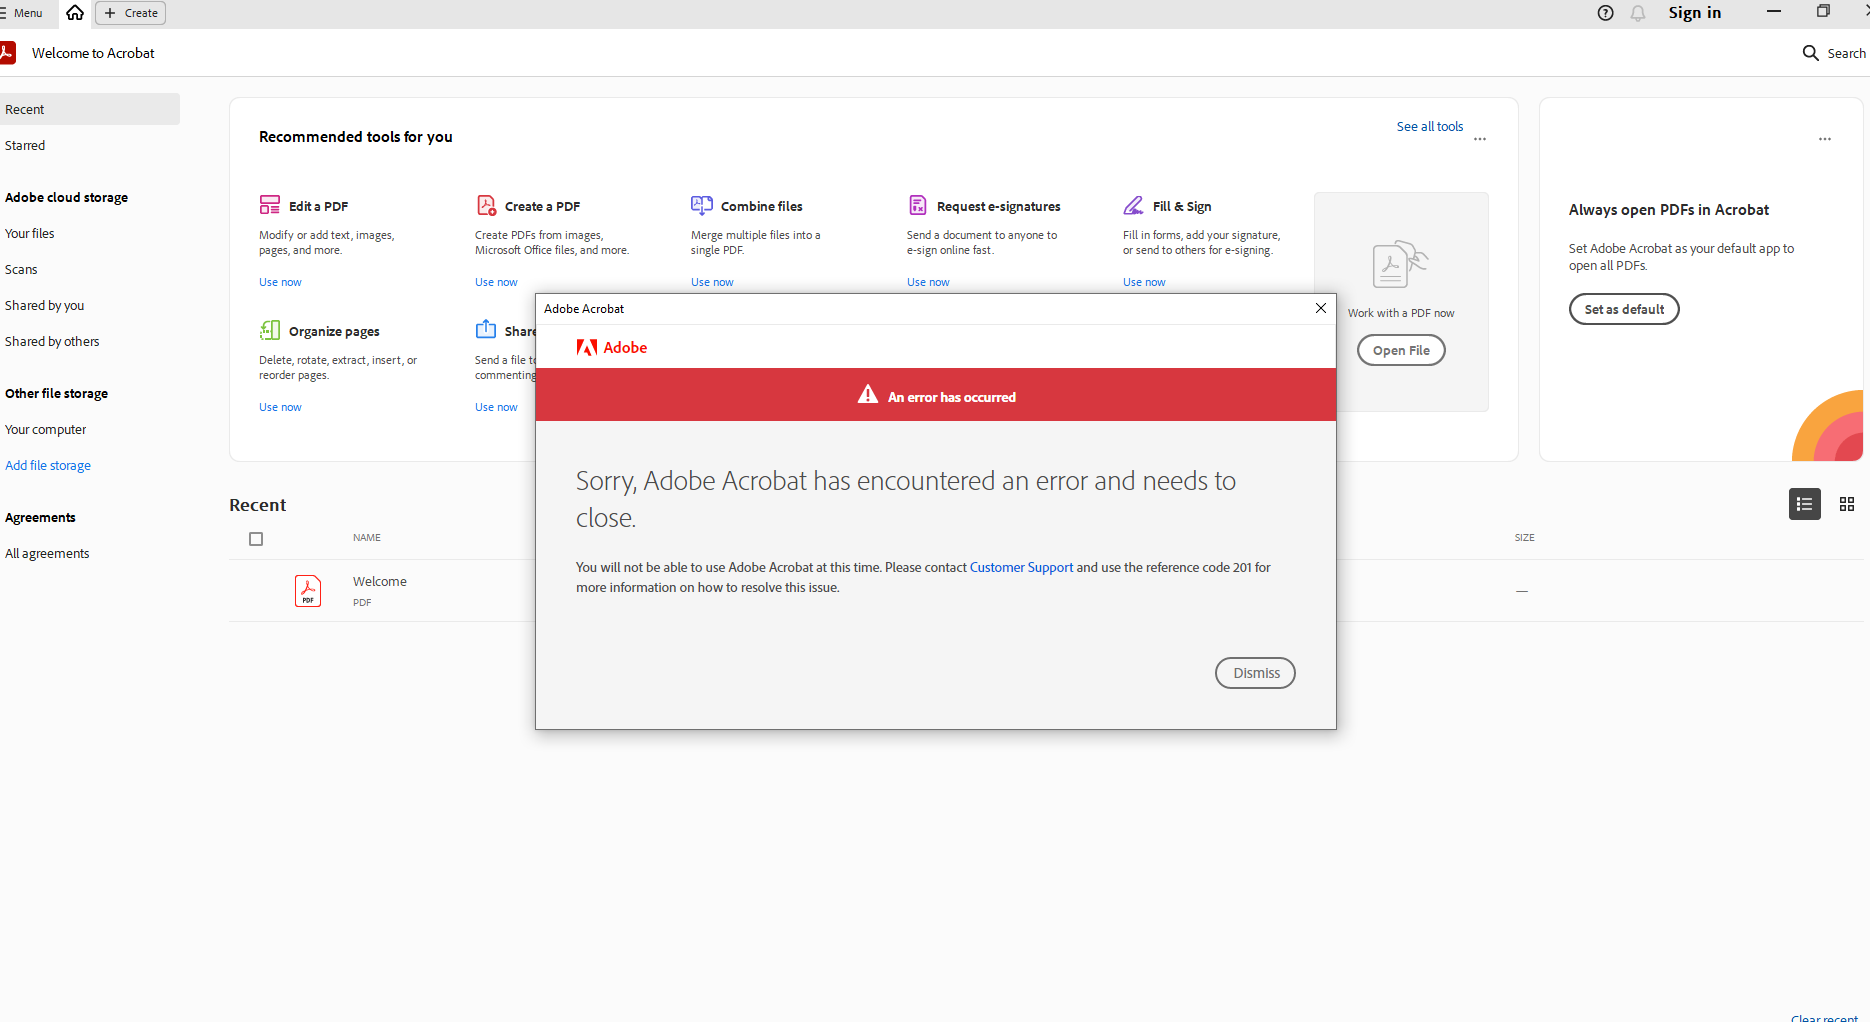Image resolution: width=1870 pixels, height=1022 pixels.
Task: Open the Home icon in top bar
Action: (x=75, y=13)
